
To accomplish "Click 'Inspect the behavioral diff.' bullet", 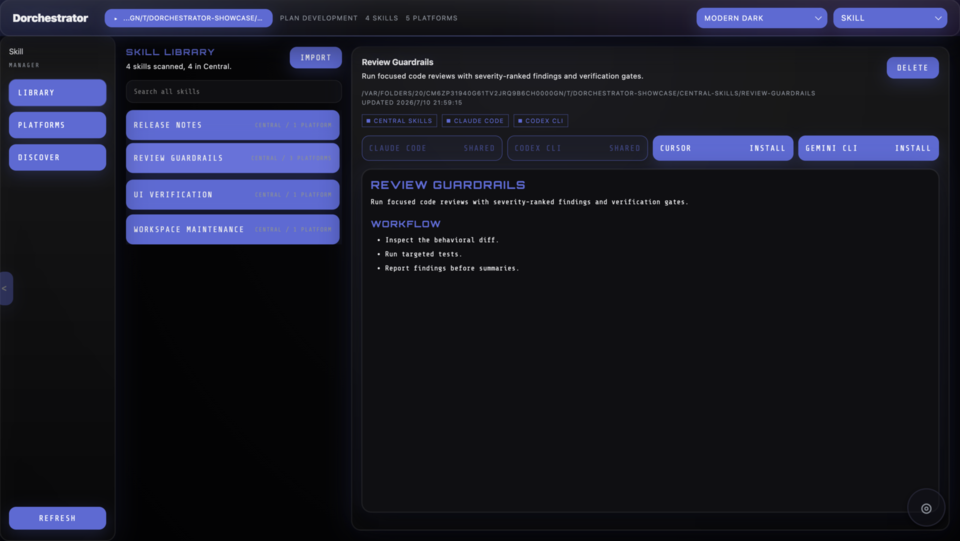I will [x=441, y=240].
